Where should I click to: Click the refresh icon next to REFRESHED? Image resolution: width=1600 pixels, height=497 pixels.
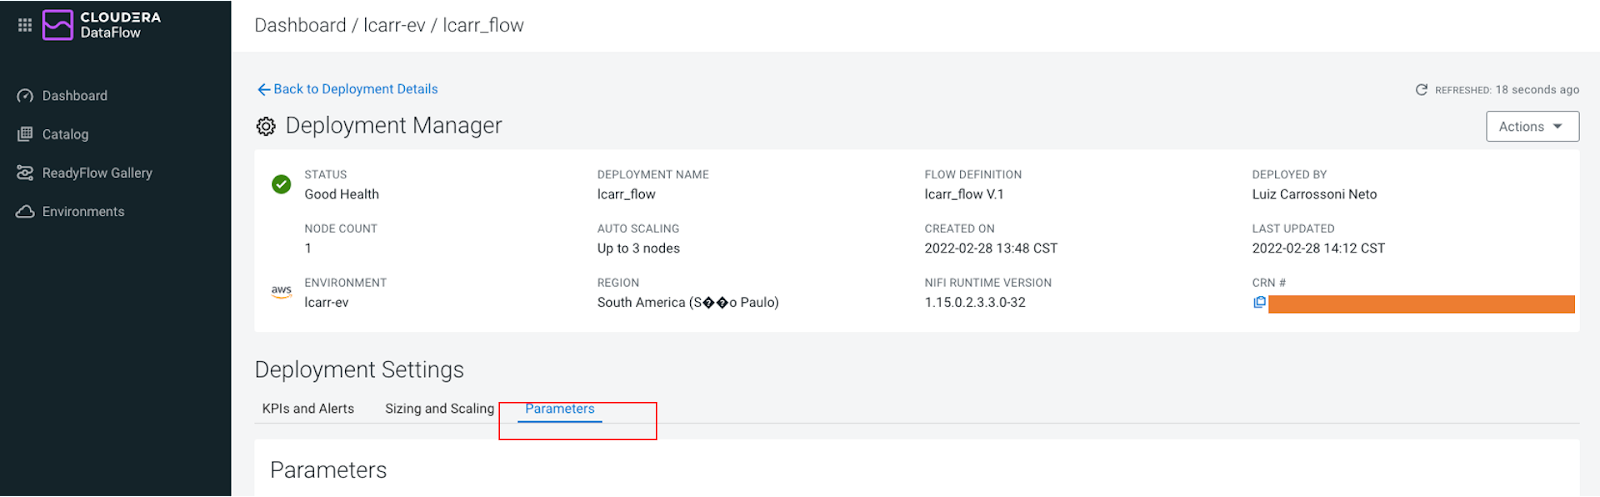coord(1421,90)
